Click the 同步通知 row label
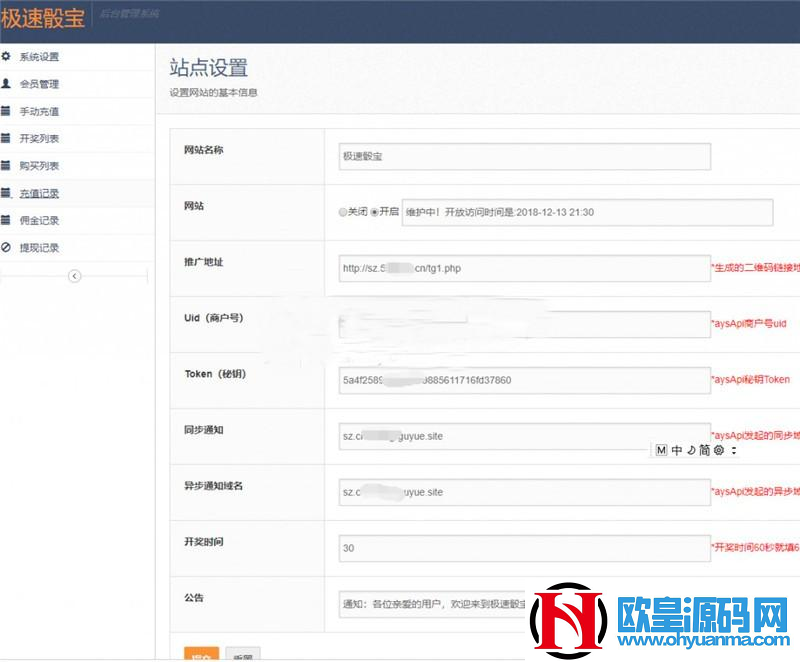The image size is (800, 662). coord(204,430)
